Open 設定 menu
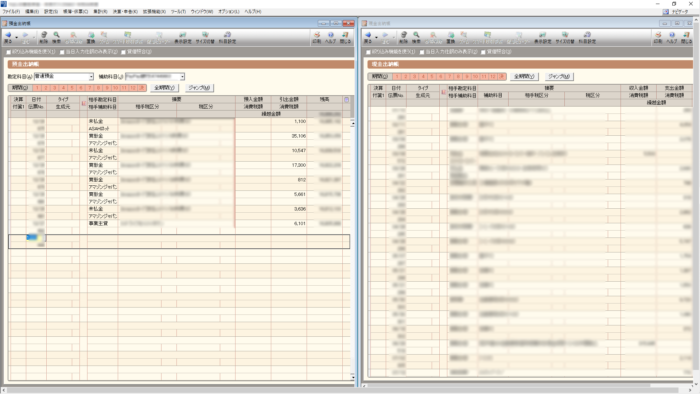The height and width of the screenshot is (394, 700). pyautogui.click(x=51, y=12)
